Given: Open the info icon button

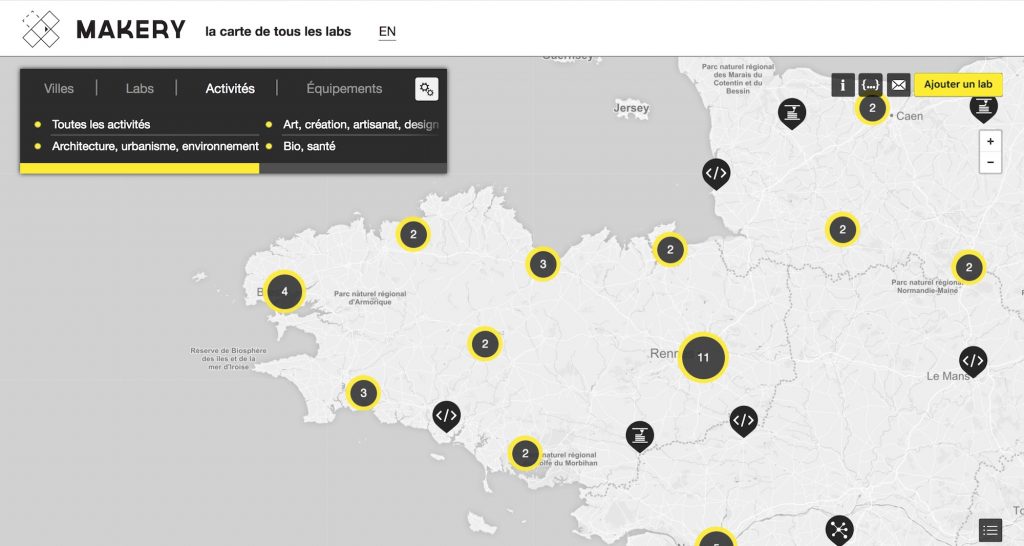Looking at the screenshot, I should point(842,85).
